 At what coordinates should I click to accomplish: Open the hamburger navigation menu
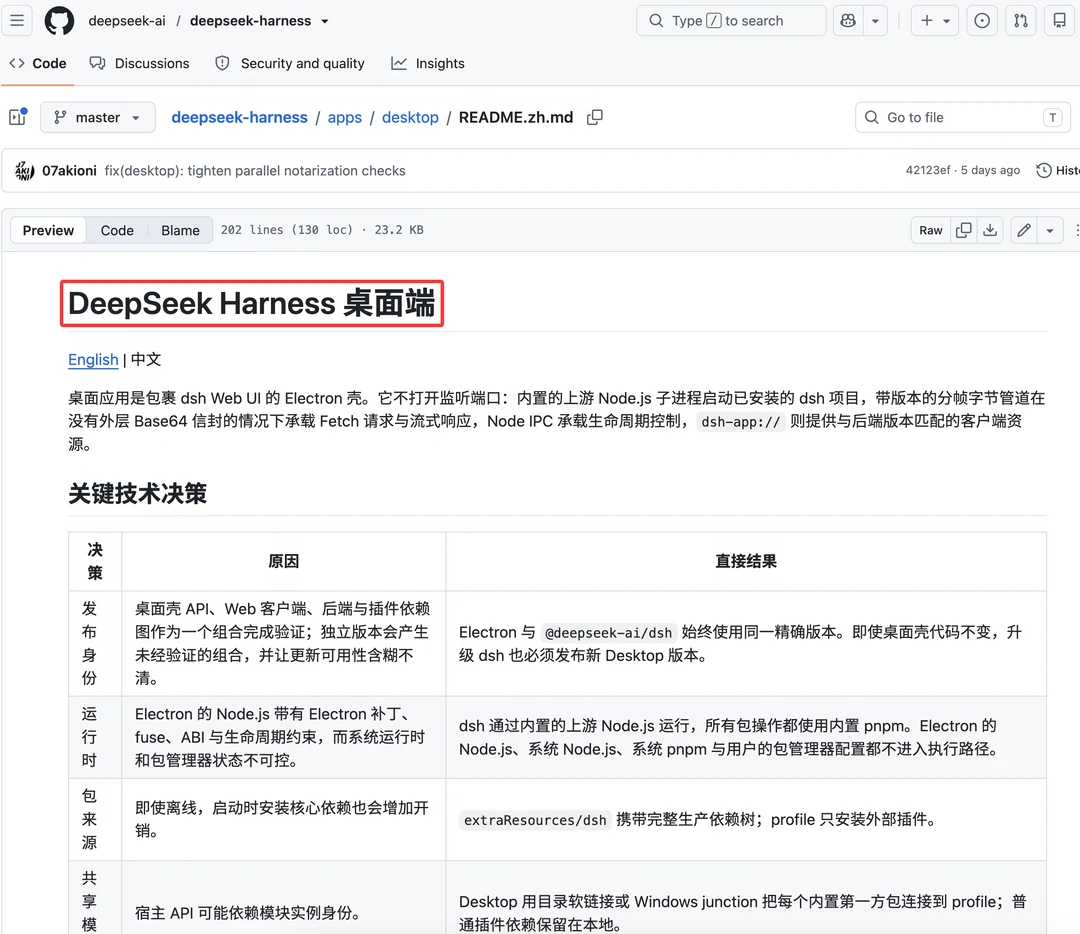[17, 21]
